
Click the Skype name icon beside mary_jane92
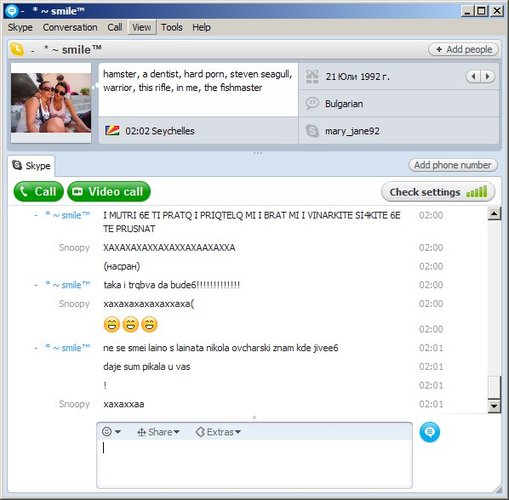(x=312, y=131)
